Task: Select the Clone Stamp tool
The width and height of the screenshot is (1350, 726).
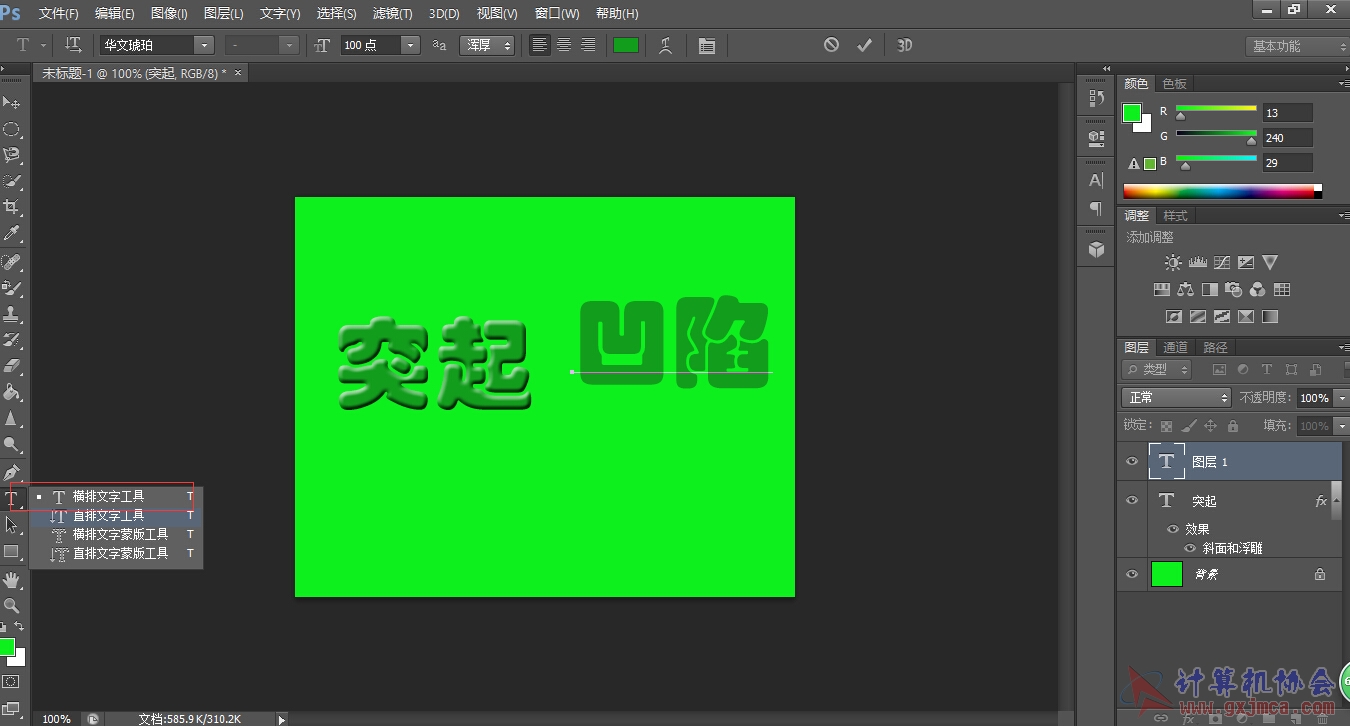Action: point(12,314)
